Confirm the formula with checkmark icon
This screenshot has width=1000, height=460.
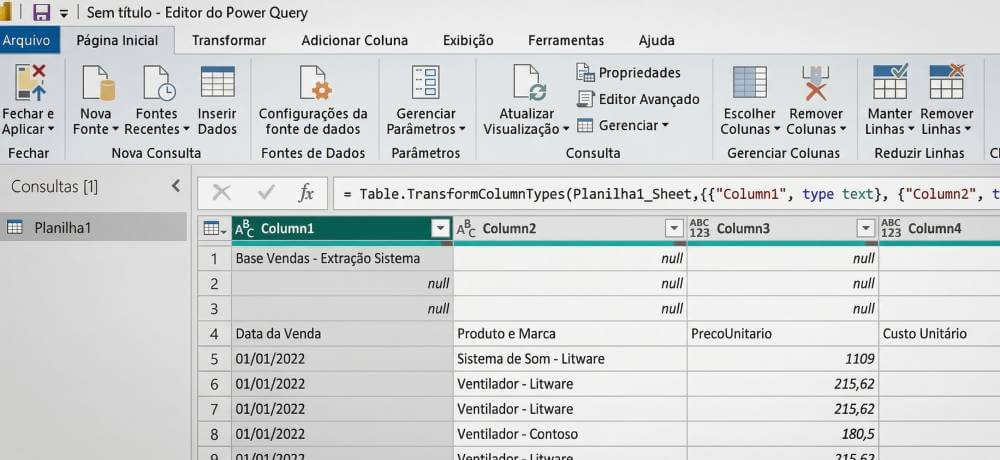(265, 193)
